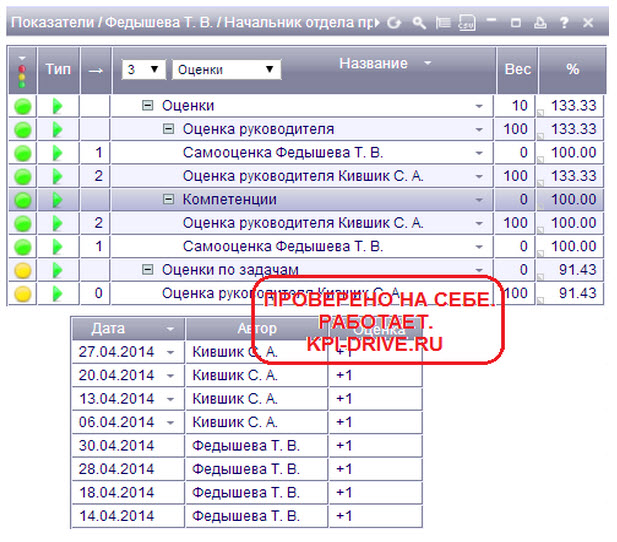The width and height of the screenshot is (617, 542).
Task: Click yellow status circle for Оценки по задачам
Action: pos(22,270)
